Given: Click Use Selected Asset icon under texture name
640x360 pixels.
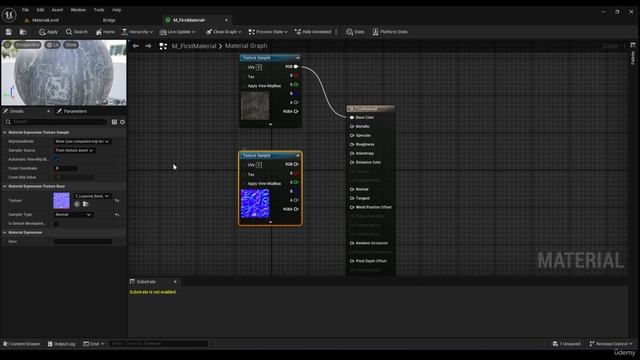Looking at the screenshot, I should point(77,204).
